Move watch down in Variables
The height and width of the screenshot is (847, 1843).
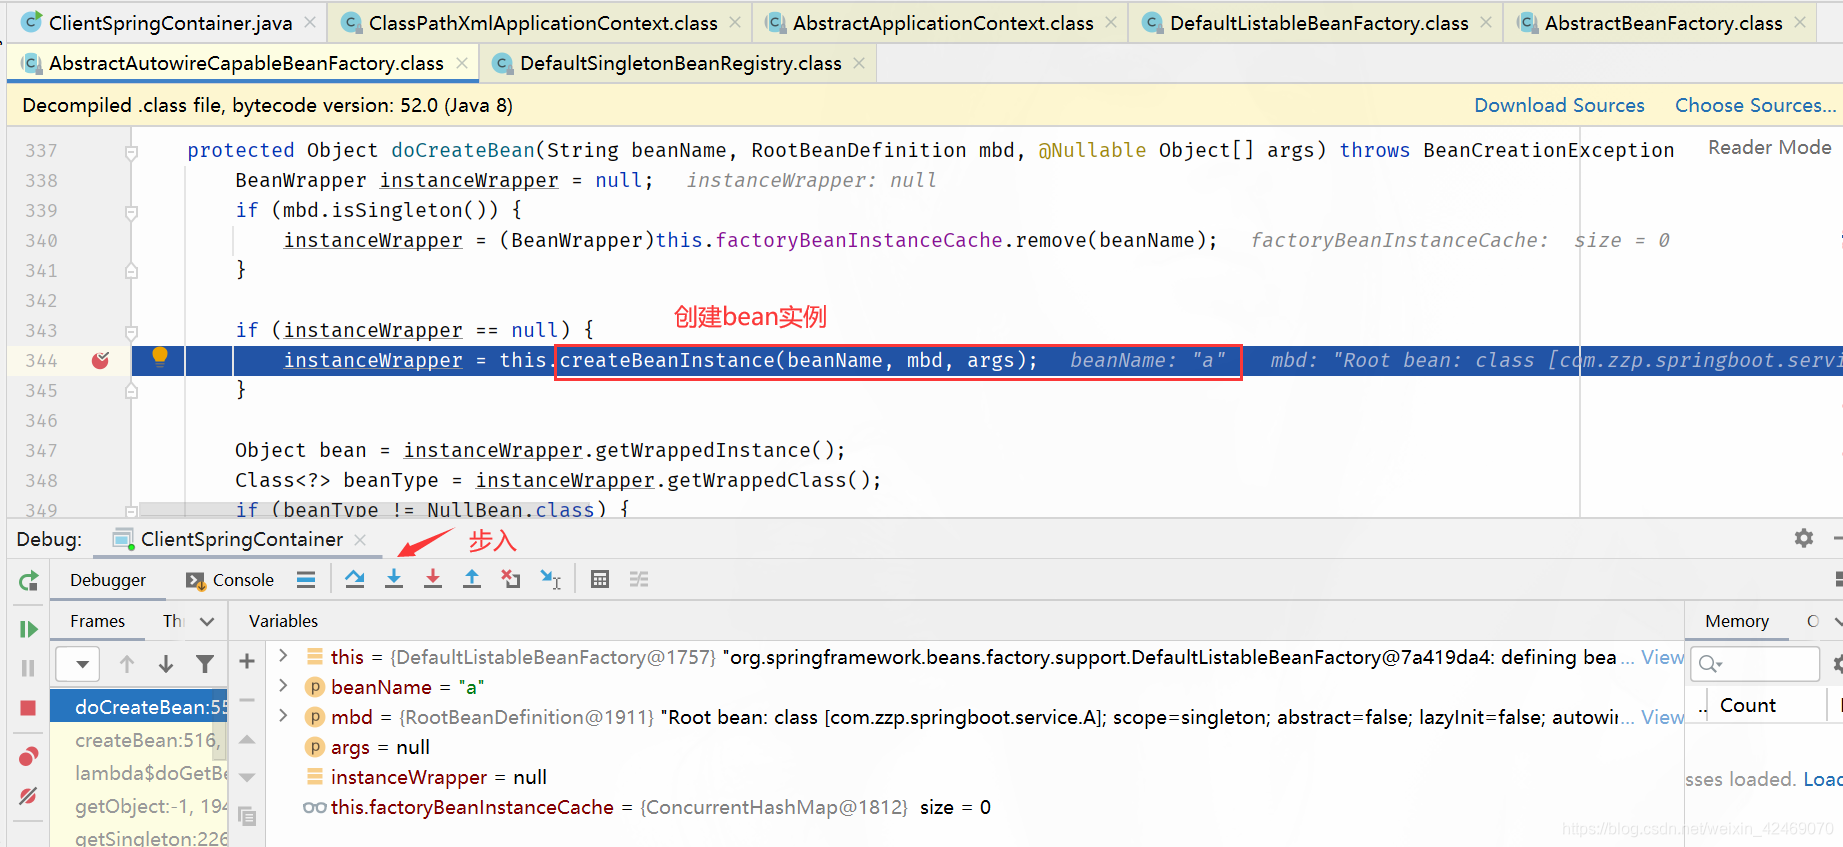coord(247,777)
